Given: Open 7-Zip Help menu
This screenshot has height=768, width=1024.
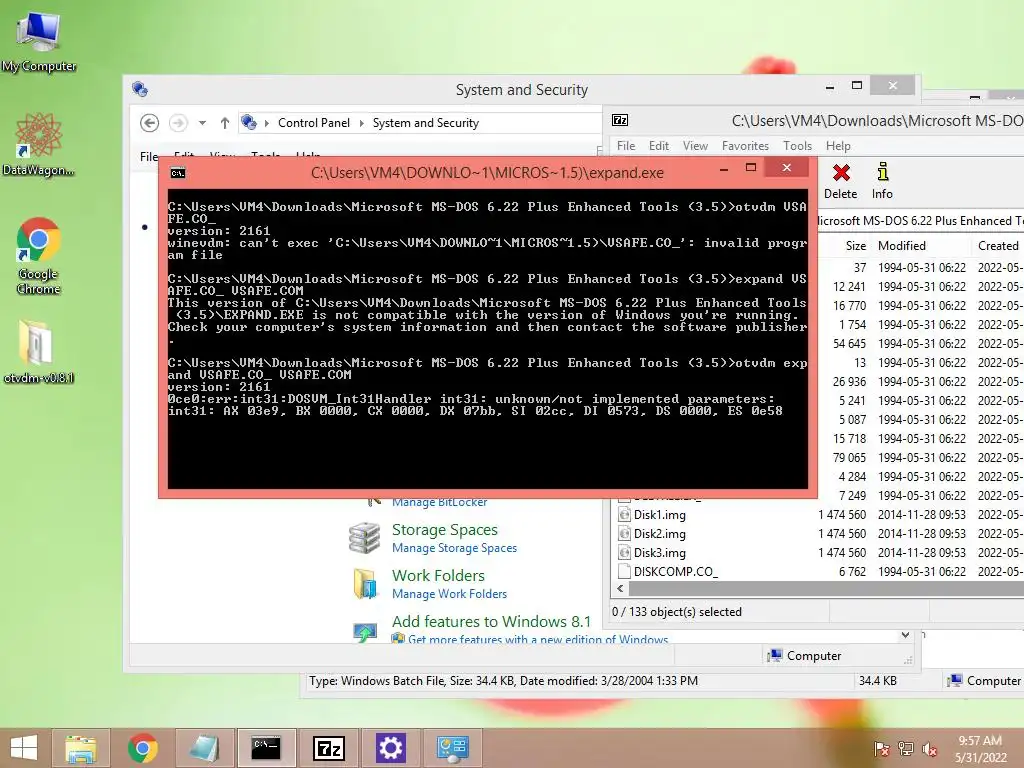Looking at the screenshot, I should click(838, 146).
